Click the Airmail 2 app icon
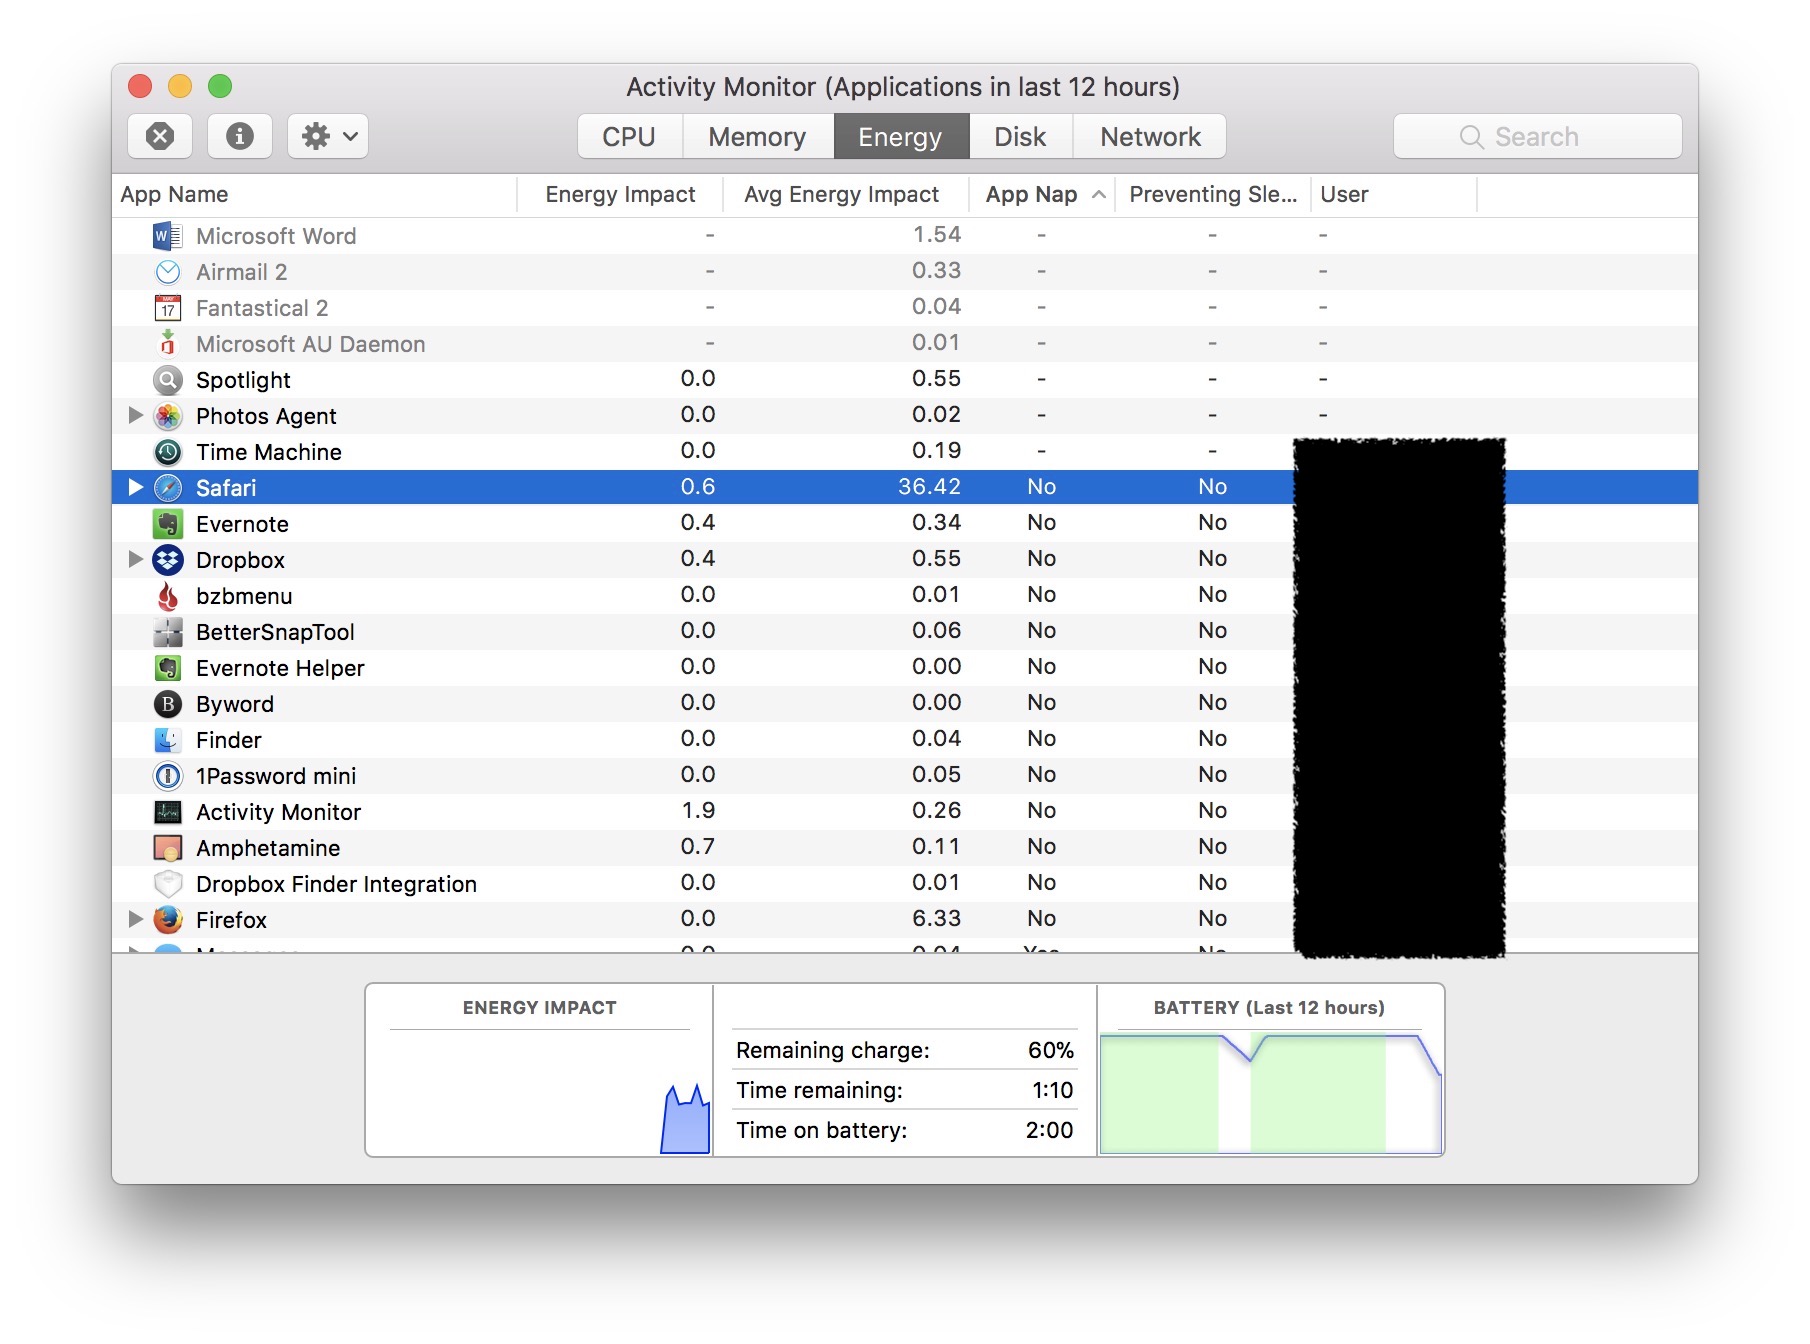 (x=168, y=272)
